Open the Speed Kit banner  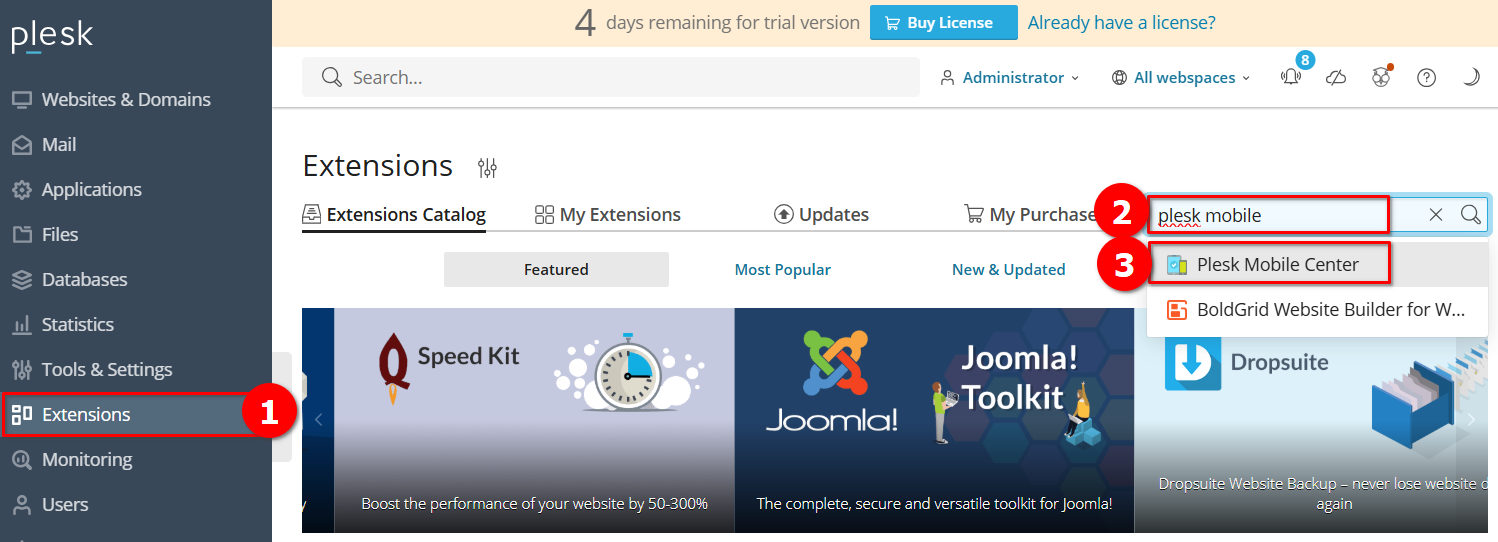[x=534, y=420]
